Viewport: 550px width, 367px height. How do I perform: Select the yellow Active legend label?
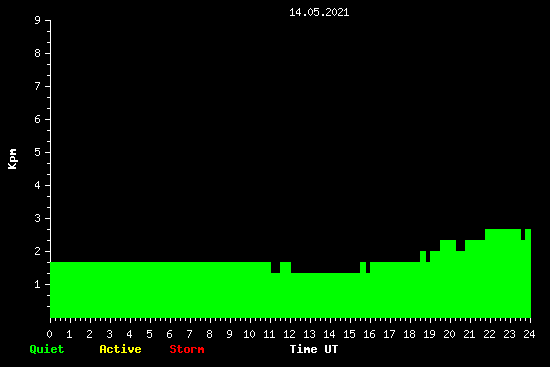120,349
